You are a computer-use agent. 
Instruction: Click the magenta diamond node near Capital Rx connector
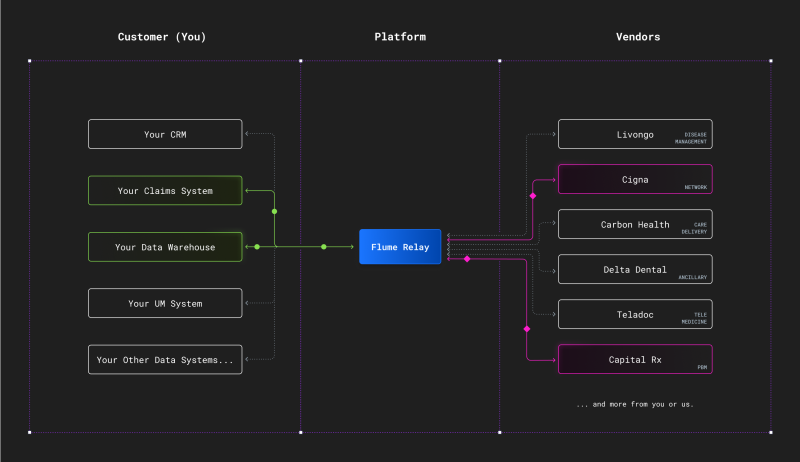[527, 329]
